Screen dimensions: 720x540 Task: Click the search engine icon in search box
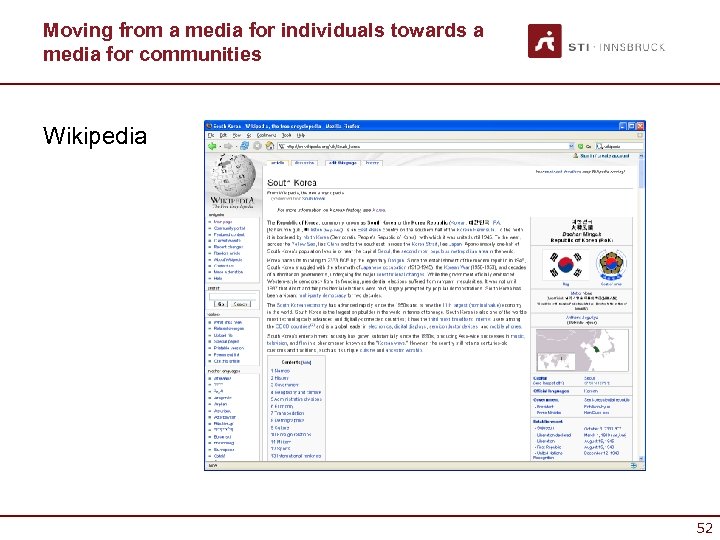click(x=599, y=146)
